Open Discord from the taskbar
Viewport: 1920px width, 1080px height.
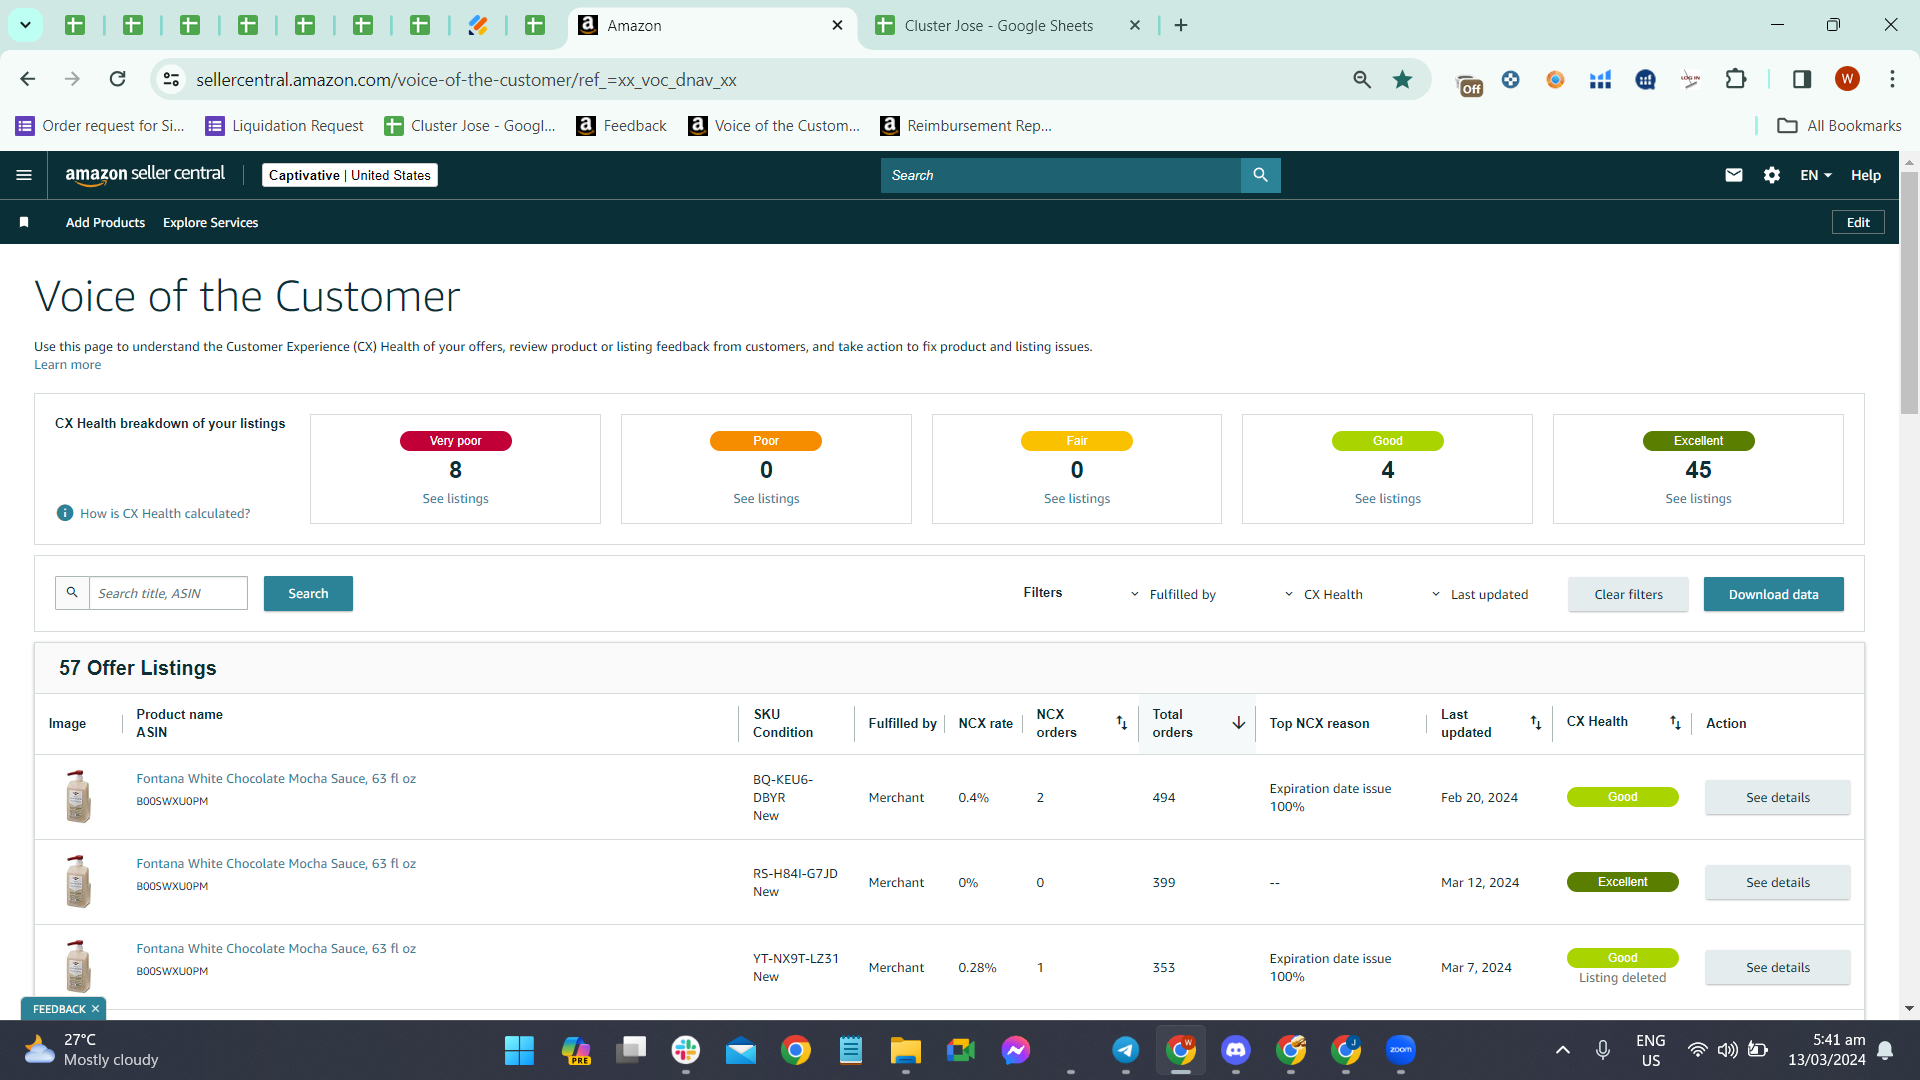coord(1236,1050)
